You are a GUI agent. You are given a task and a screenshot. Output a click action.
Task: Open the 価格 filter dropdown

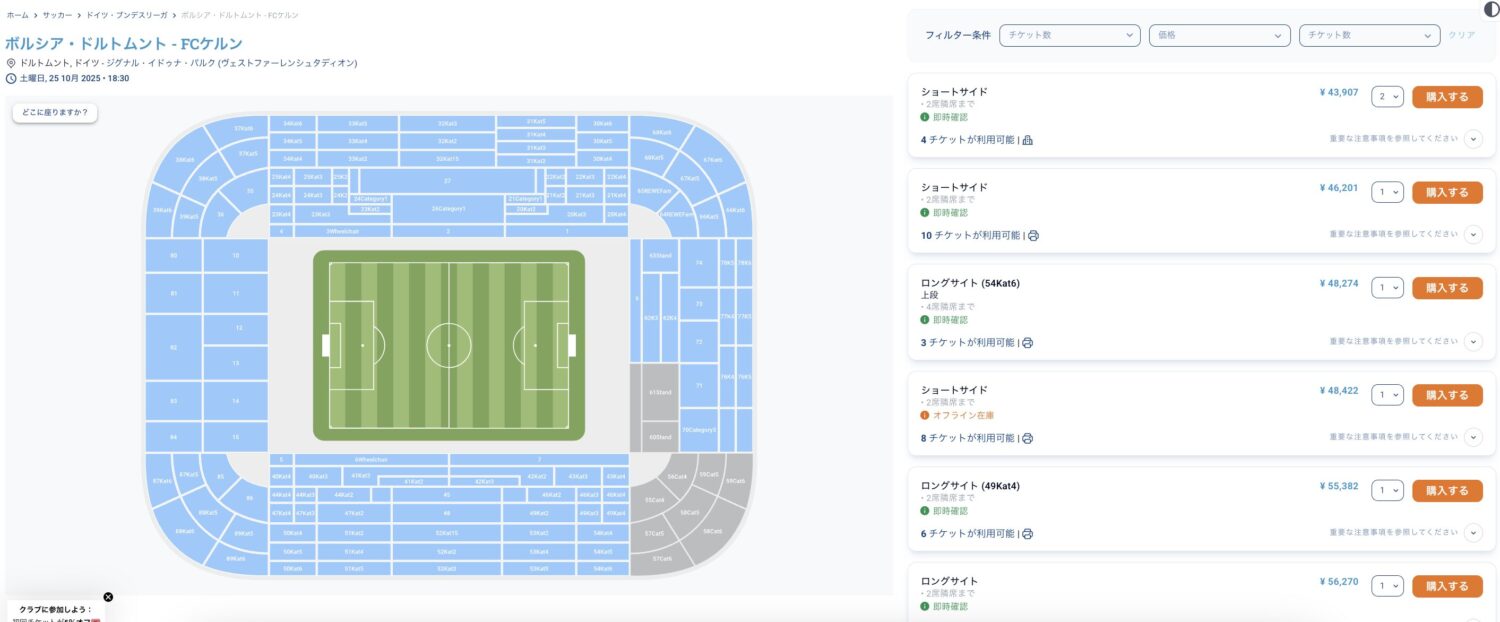[1219, 35]
